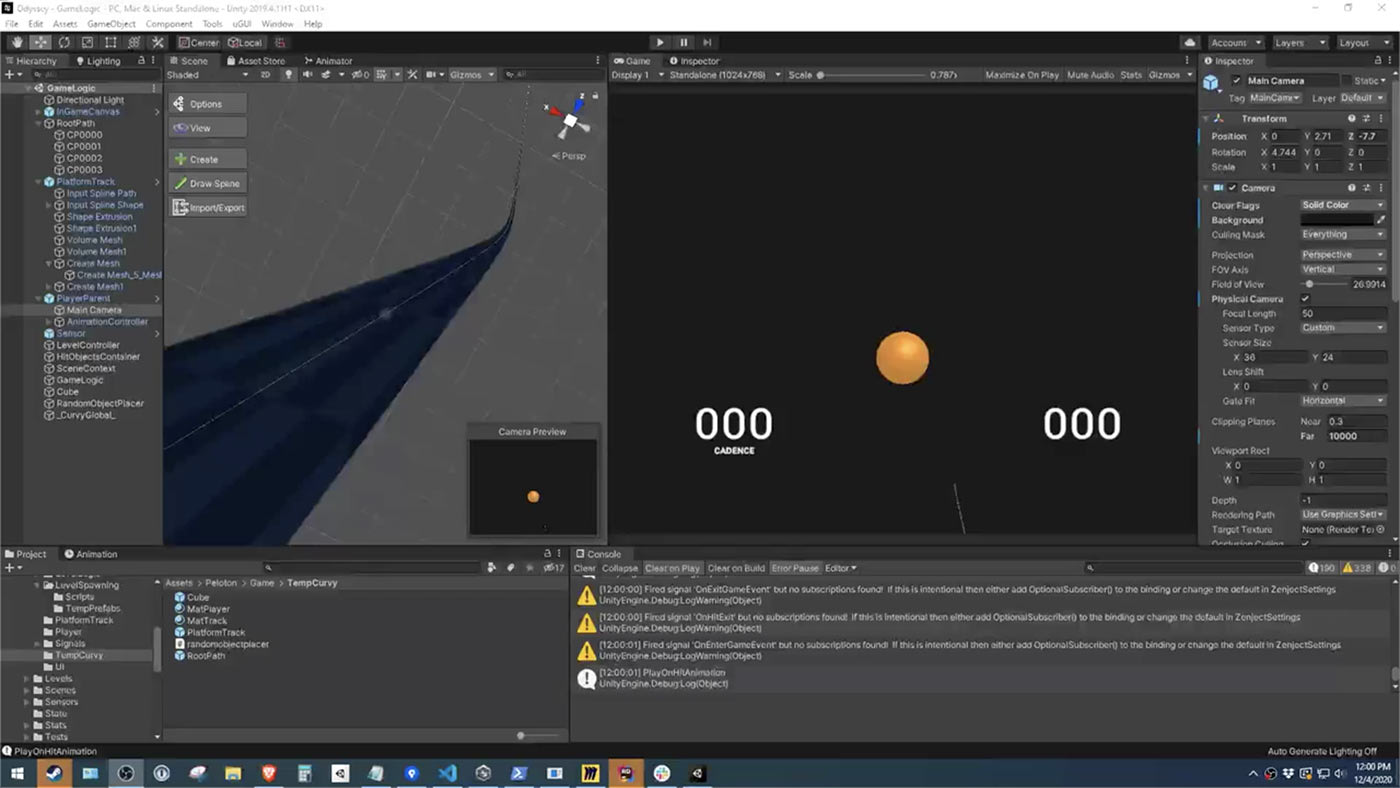Screen dimensions: 1400x788
Task: Open the custom editor tools icon
Action: click(157, 43)
